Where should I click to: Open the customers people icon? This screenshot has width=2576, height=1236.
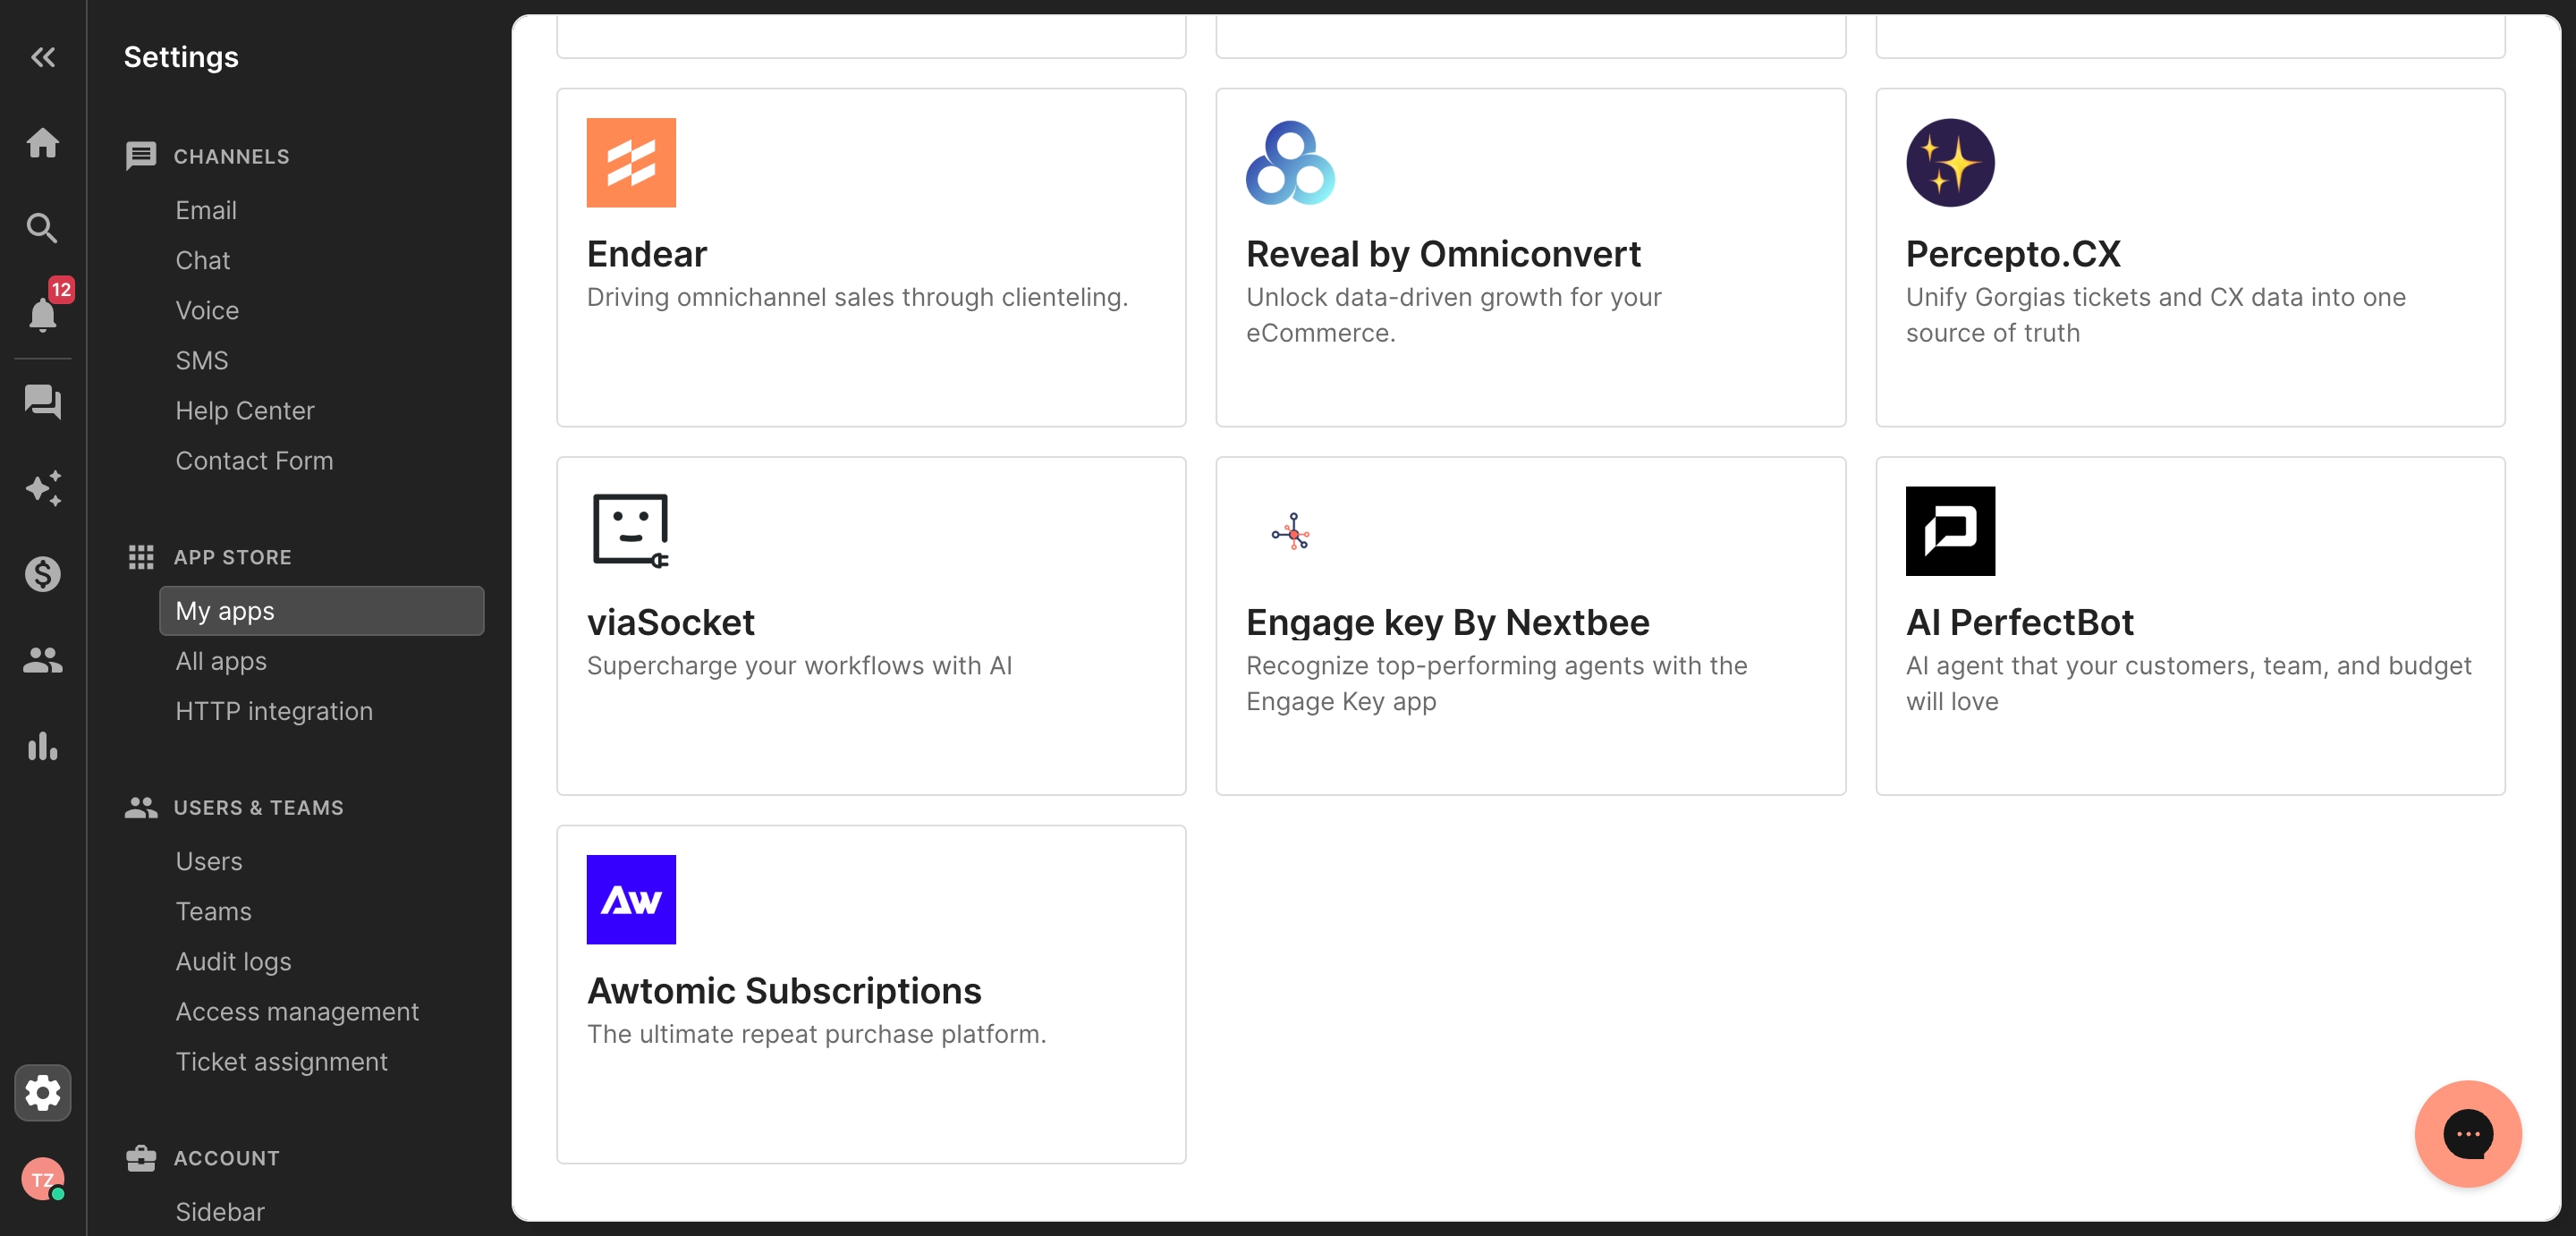point(43,660)
